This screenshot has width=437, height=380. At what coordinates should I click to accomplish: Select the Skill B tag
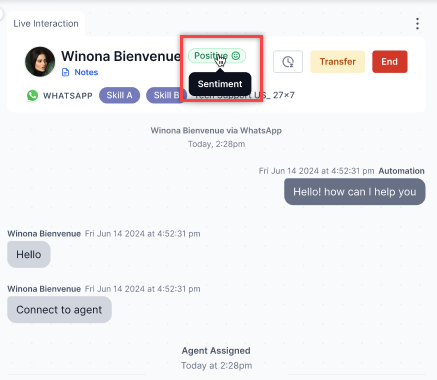[165, 95]
